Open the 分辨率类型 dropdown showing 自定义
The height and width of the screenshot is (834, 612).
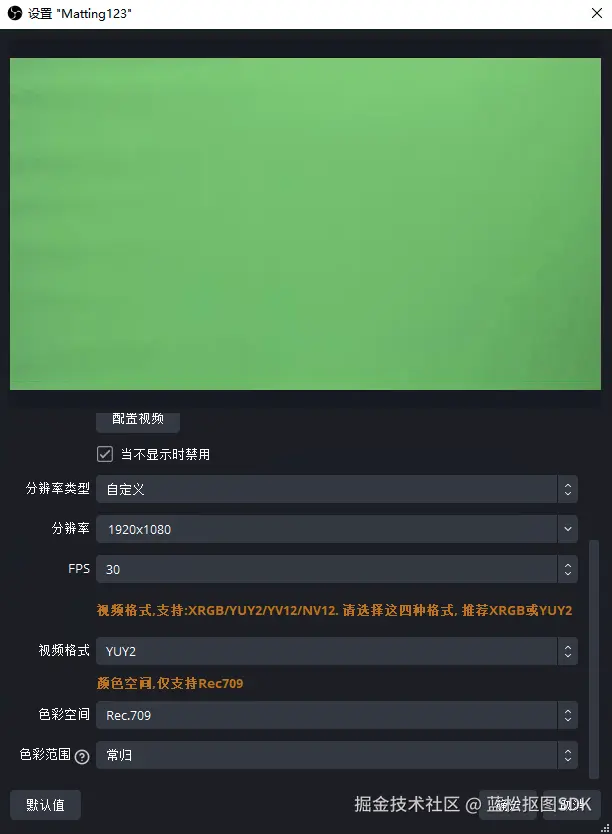click(337, 489)
